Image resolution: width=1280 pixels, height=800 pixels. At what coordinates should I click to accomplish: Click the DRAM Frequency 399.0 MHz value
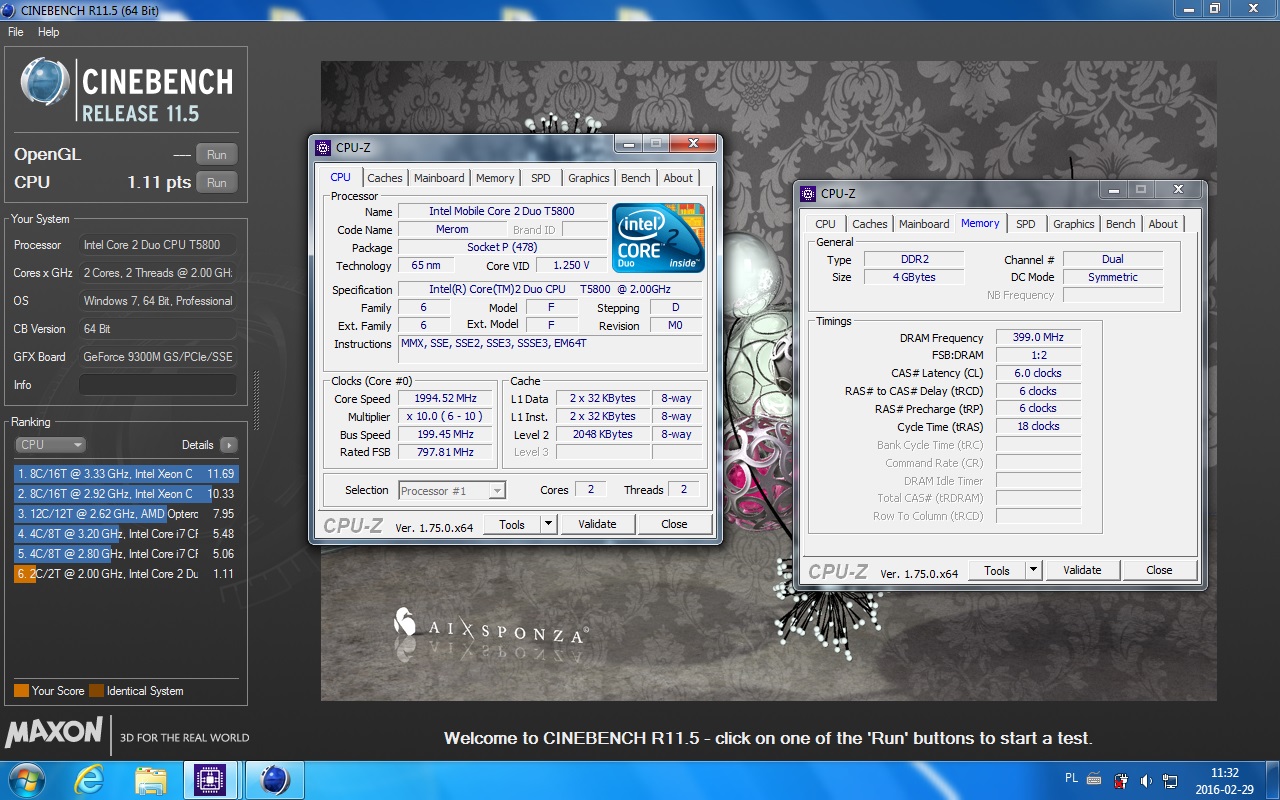(1038, 338)
